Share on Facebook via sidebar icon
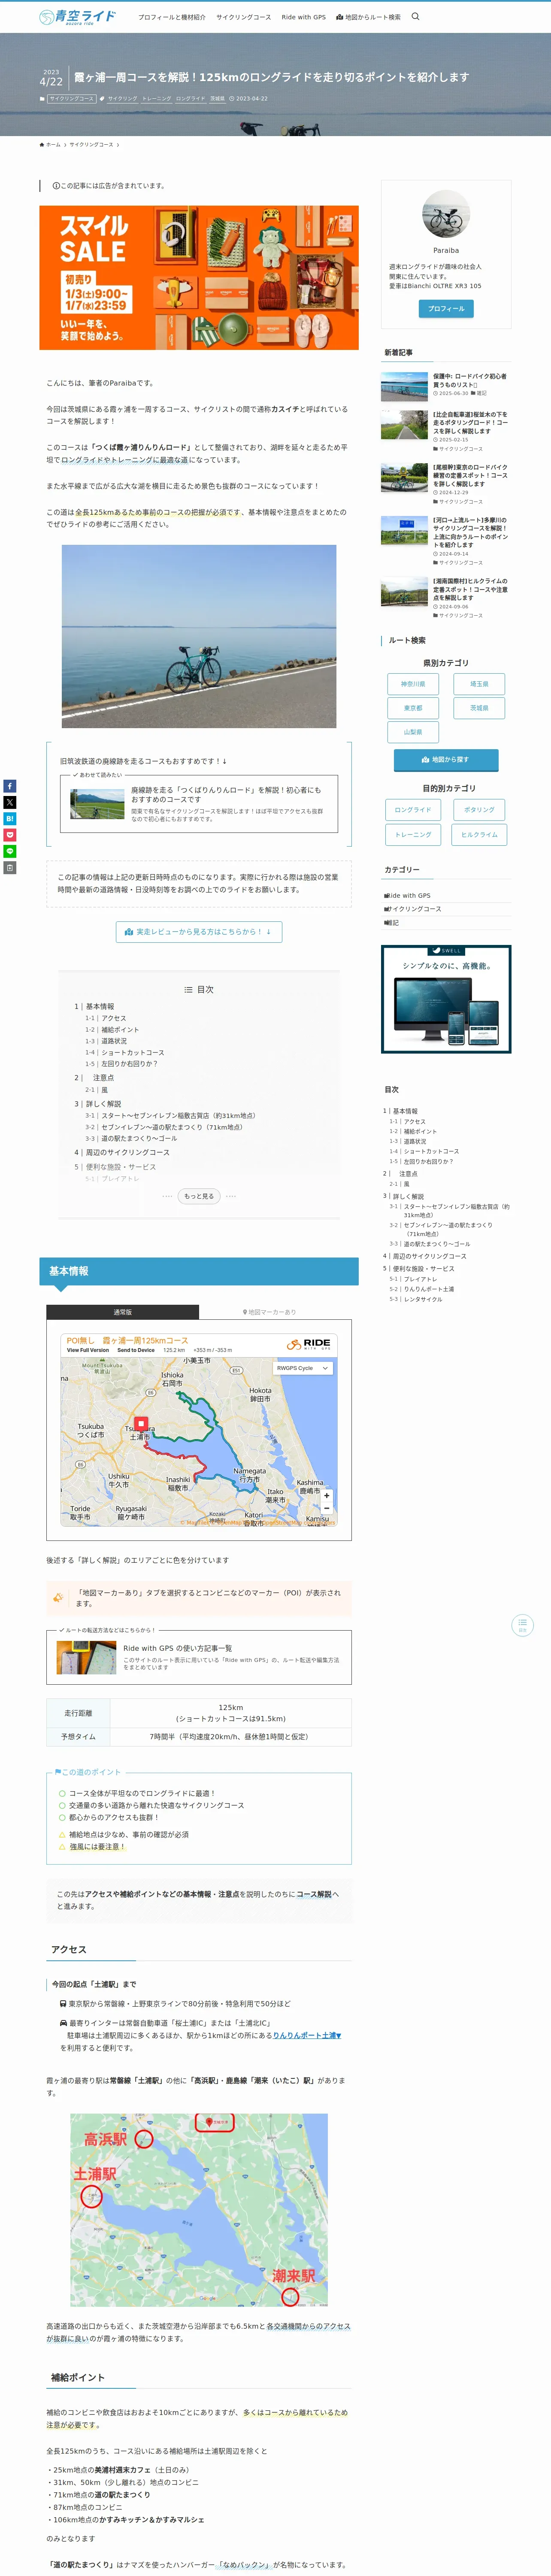 pos(10,786)
